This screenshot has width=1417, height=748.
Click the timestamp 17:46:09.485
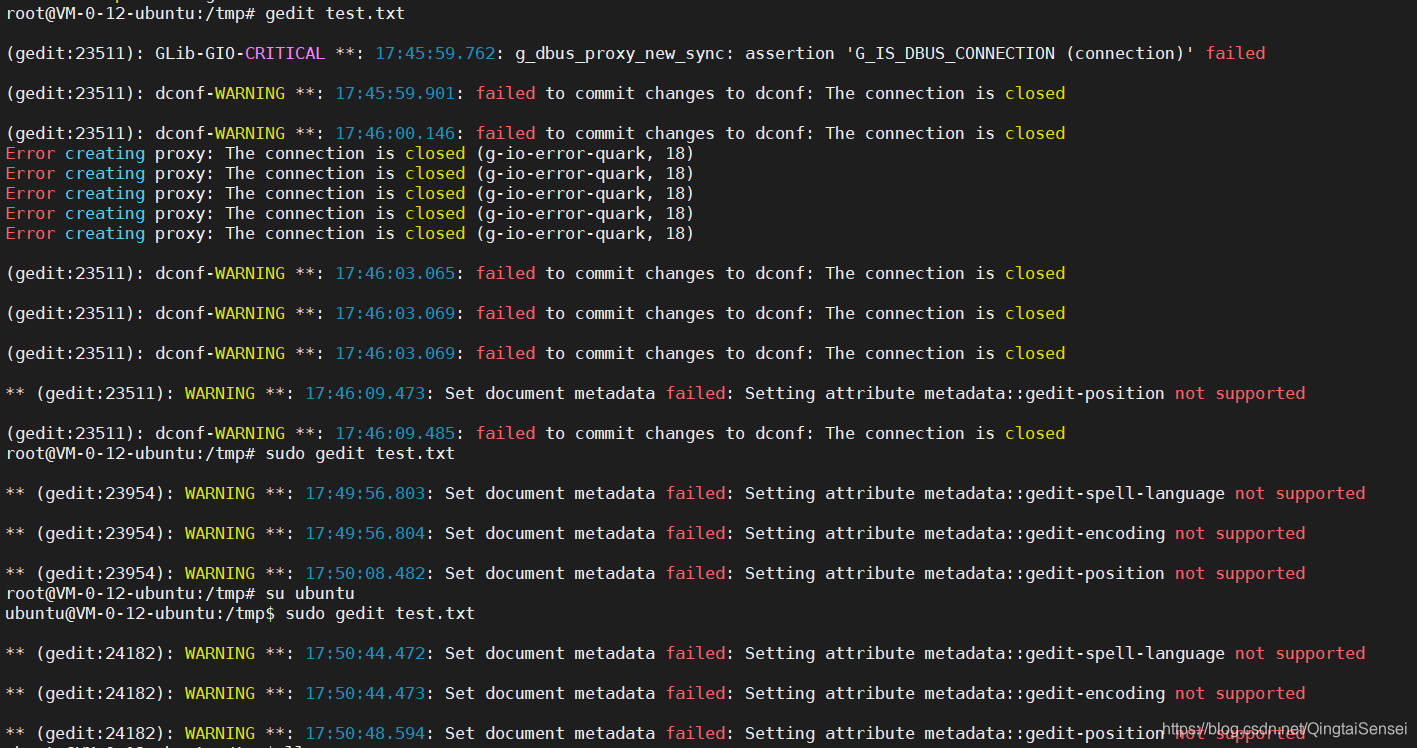395,433
